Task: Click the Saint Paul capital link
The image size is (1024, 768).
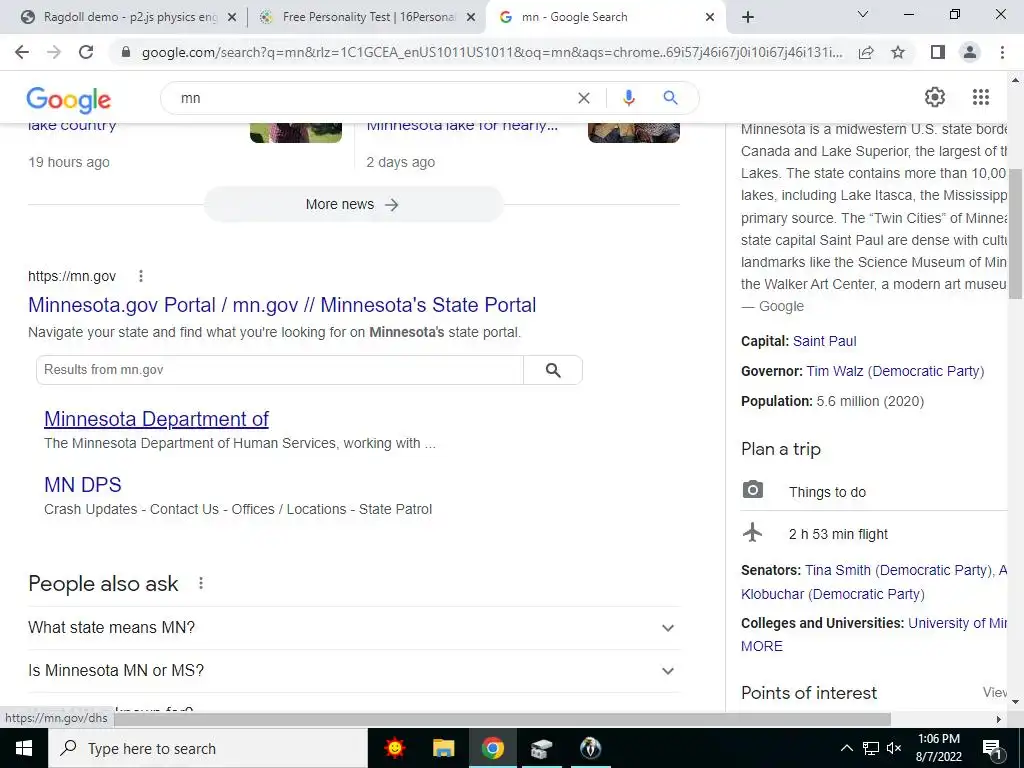Action: pyautogui.click(x=824, y=341)
